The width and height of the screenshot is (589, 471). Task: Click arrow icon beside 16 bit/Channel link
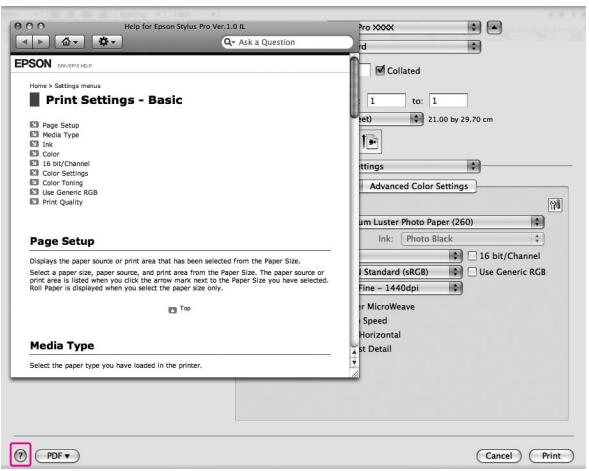pos(34,163)
